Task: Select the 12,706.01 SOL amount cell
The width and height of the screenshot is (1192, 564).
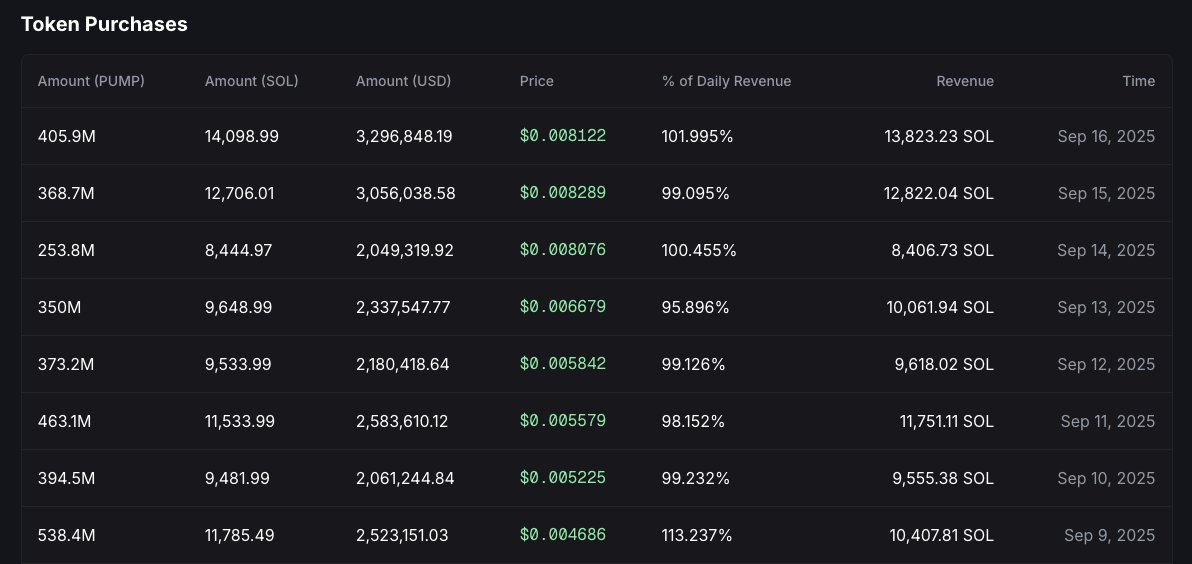Action: pos(239,194)
